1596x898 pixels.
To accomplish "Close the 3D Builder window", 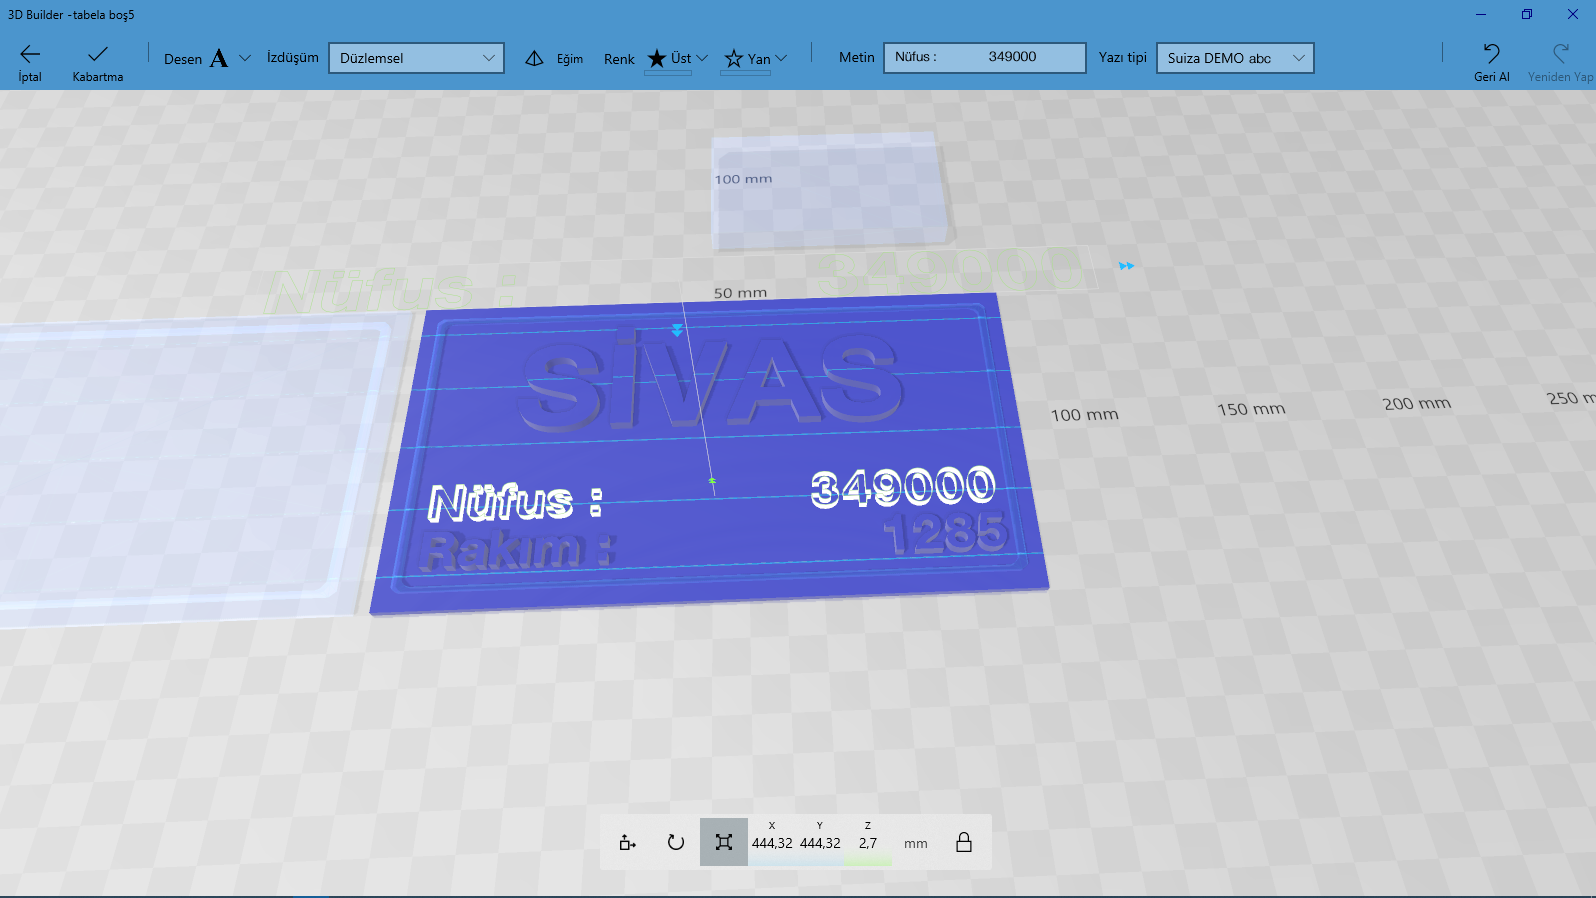I will click(x=1573, y=14).
